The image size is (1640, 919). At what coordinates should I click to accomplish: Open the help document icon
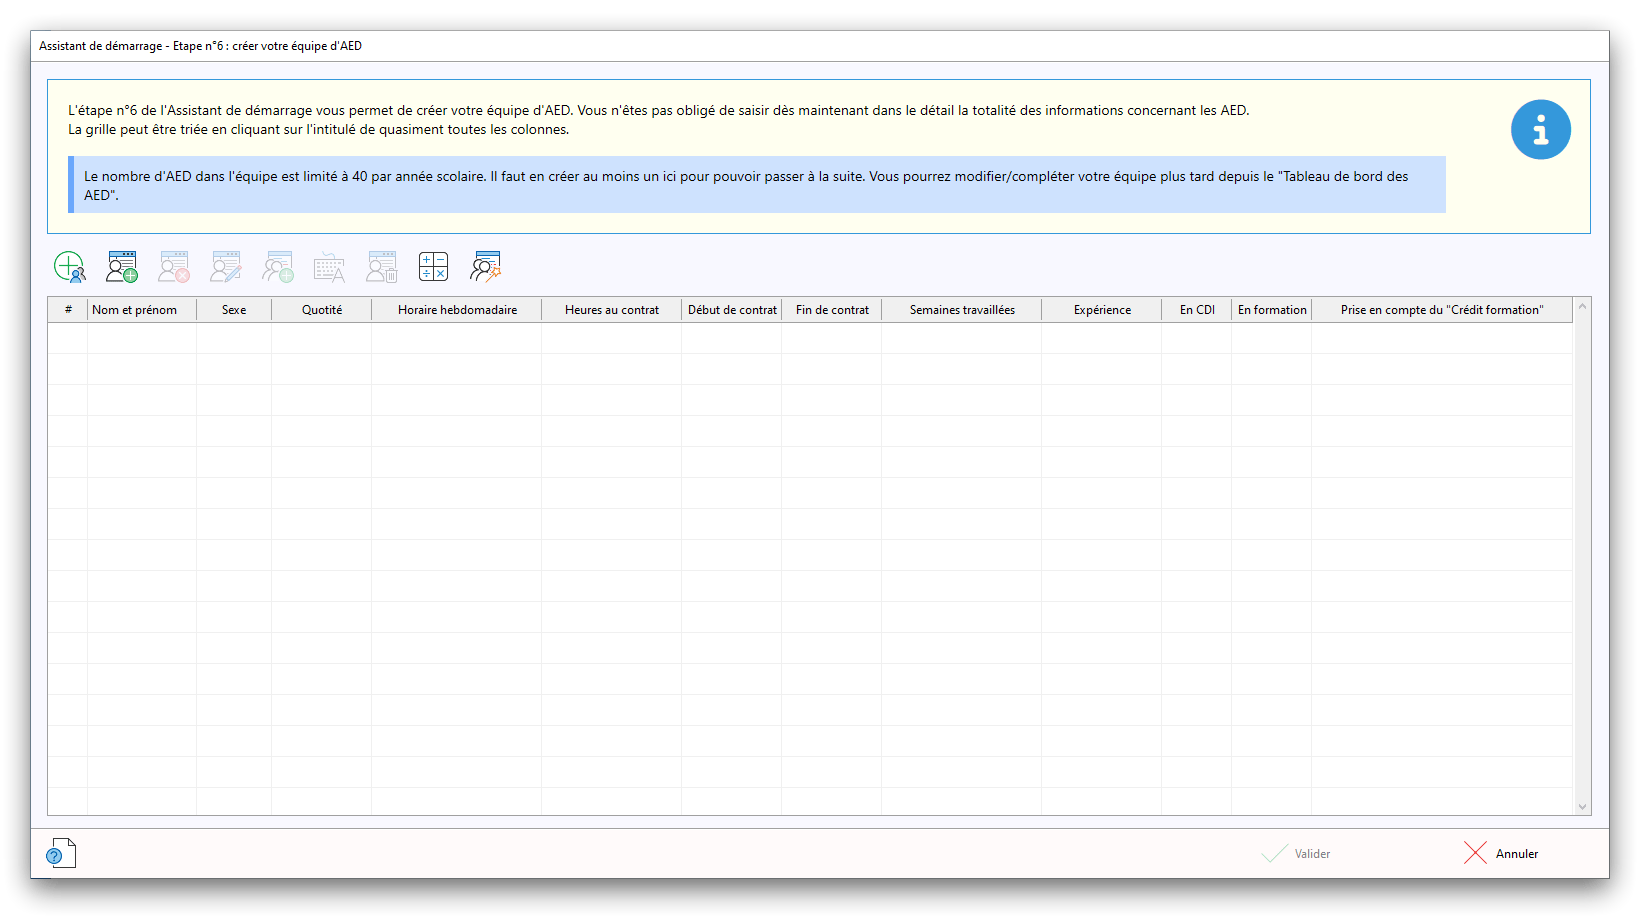tap(61, 853)
